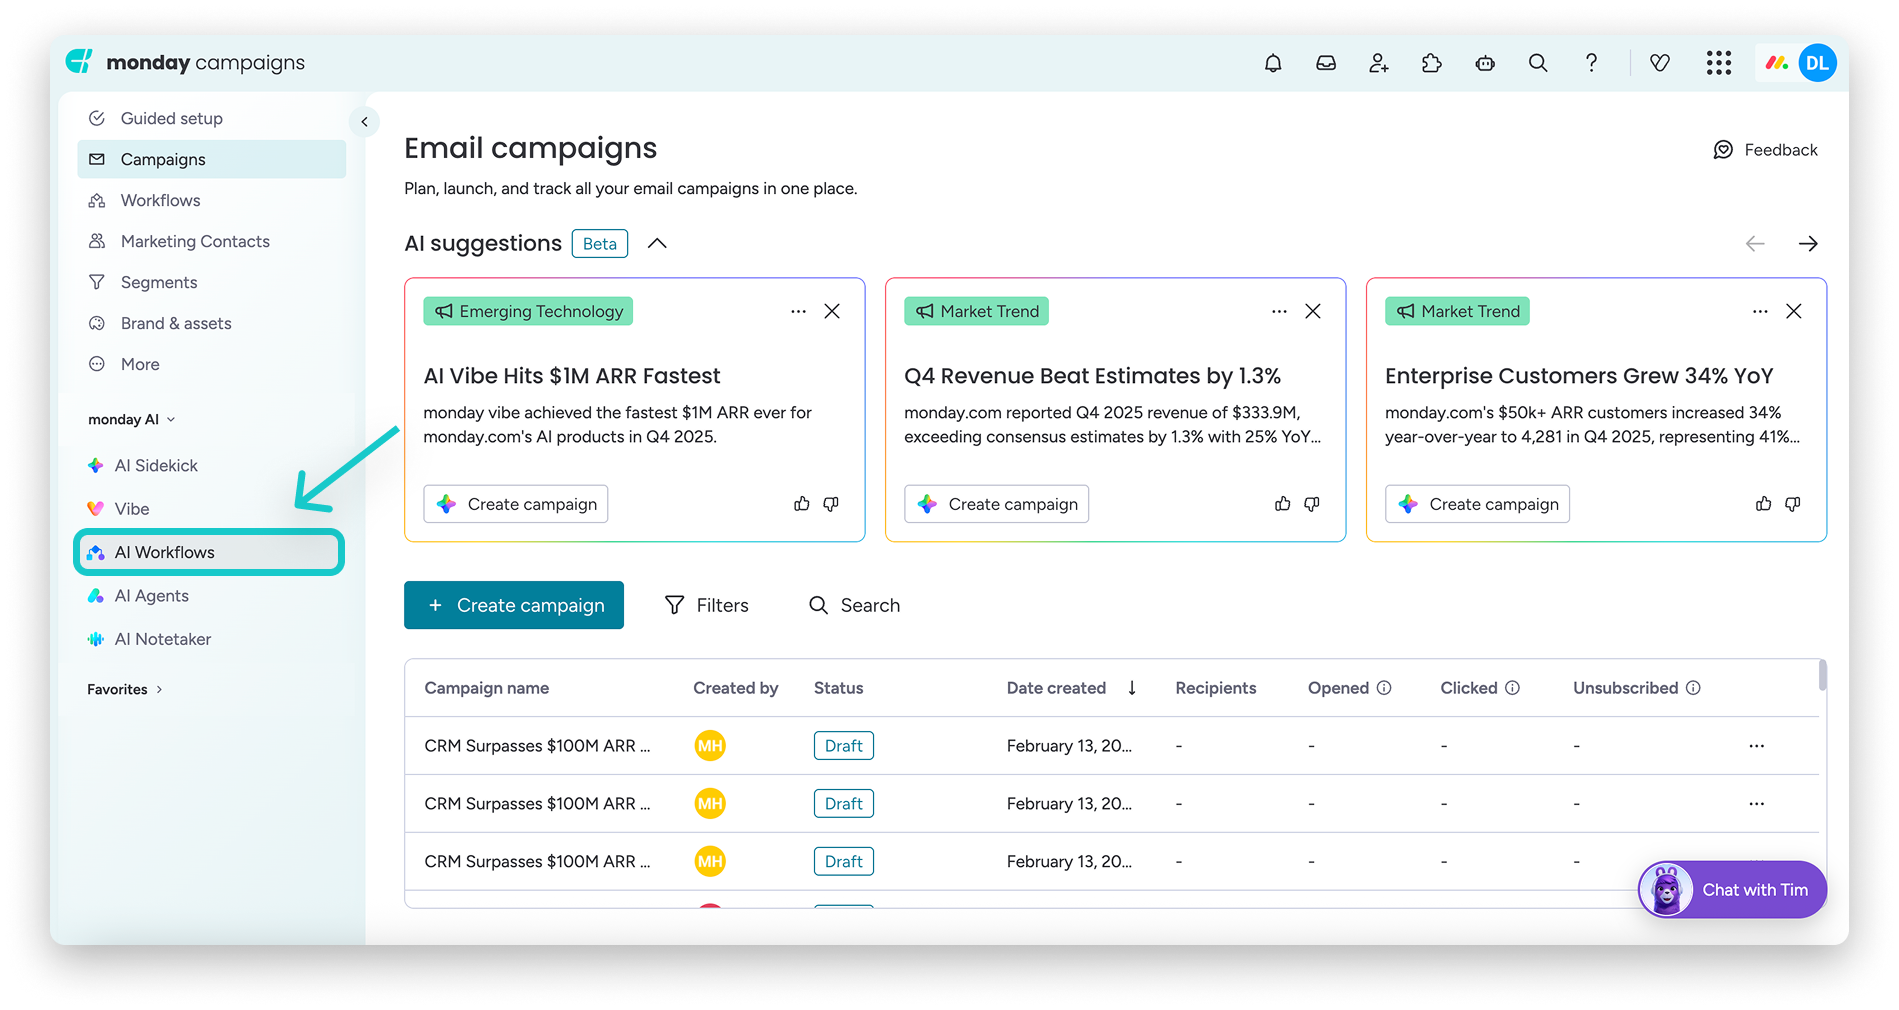Open row options for second CRM campaign

(1757, 804)
